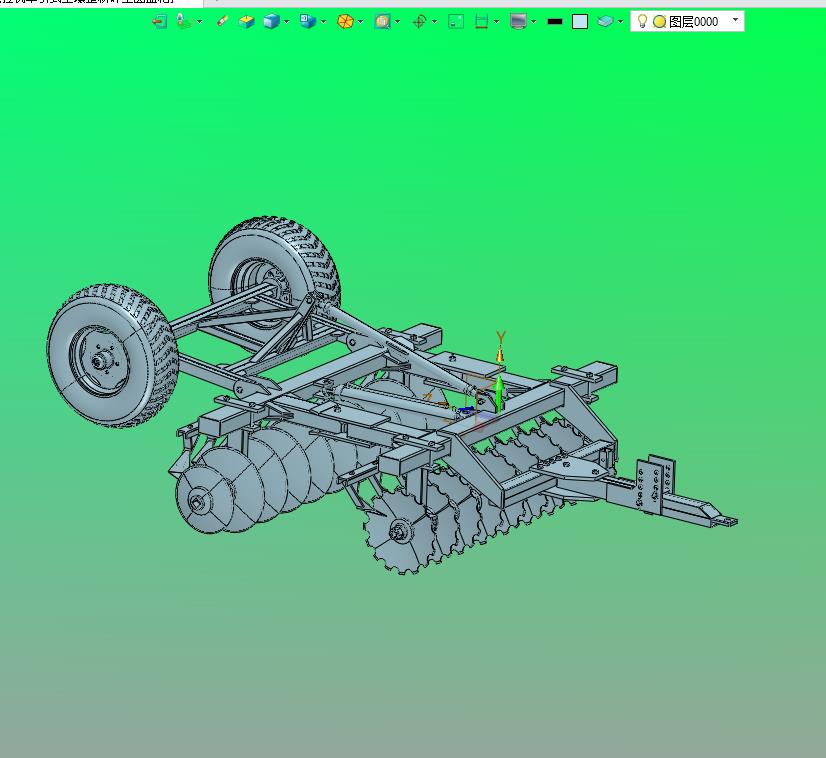Click the Y axis label of the triad
The width and height of the screenshot is (826, 758).
501,338
